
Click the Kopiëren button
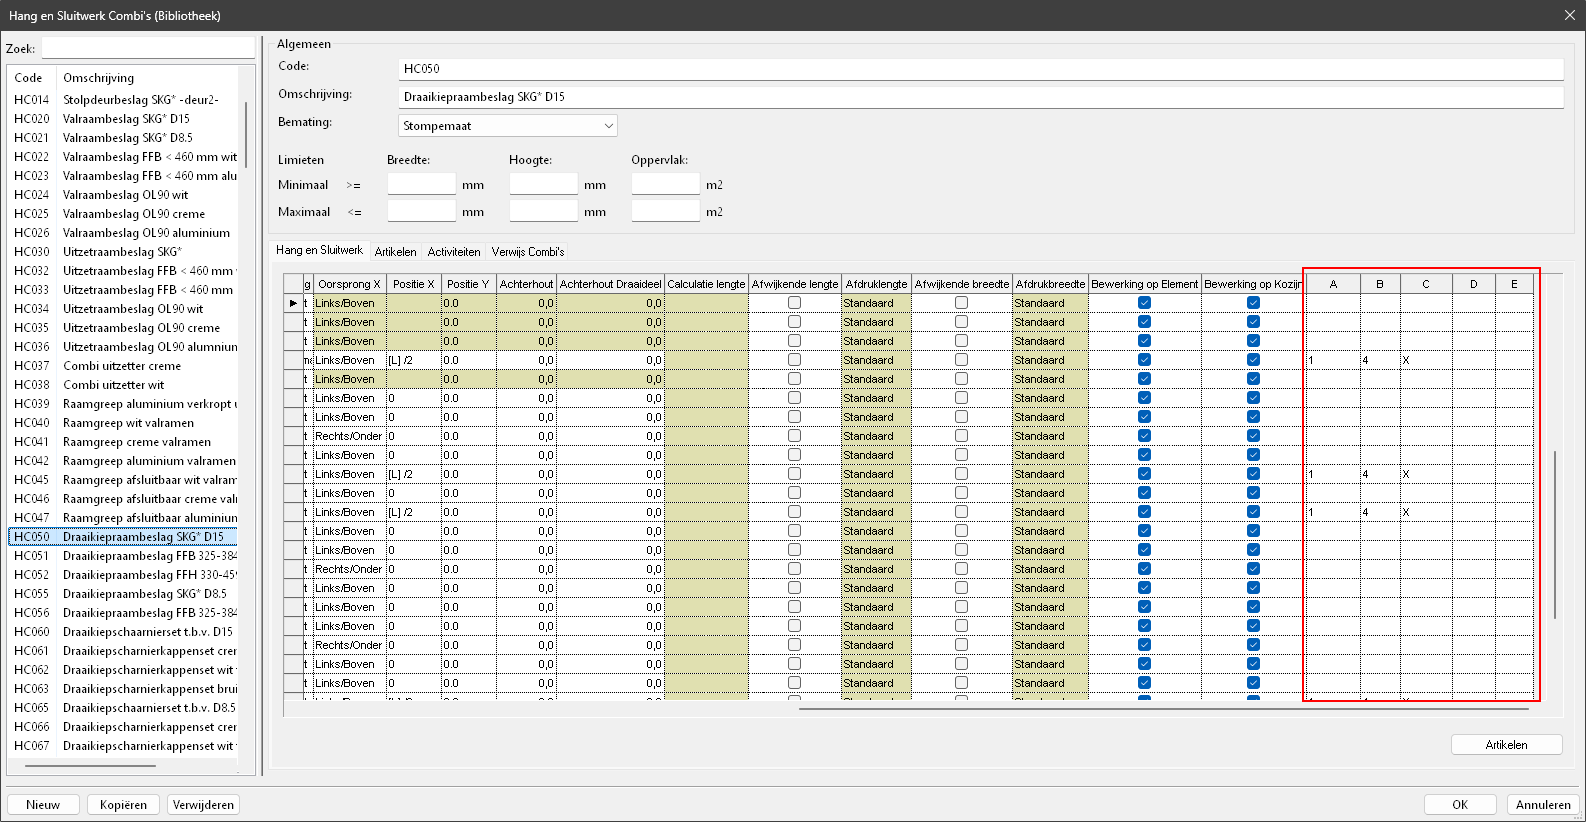point(123,805)
